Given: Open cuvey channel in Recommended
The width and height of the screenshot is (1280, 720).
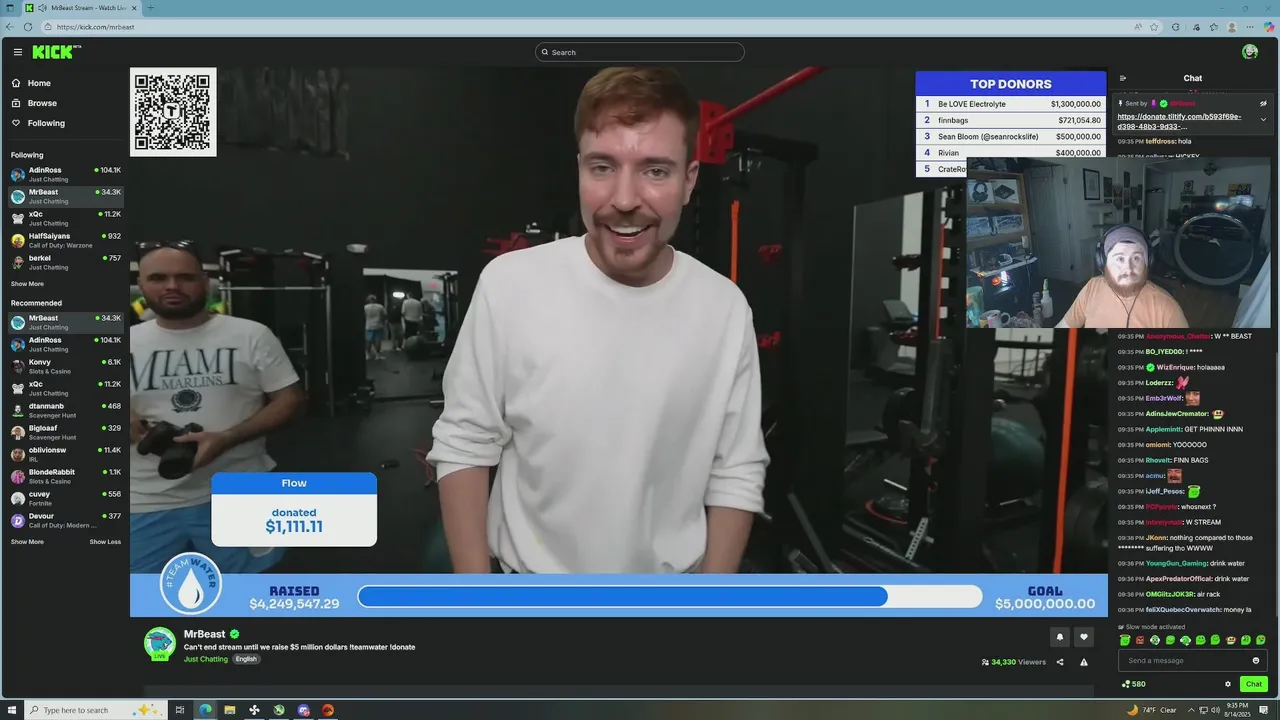Looking at the screenshot, I should (66, 498).
